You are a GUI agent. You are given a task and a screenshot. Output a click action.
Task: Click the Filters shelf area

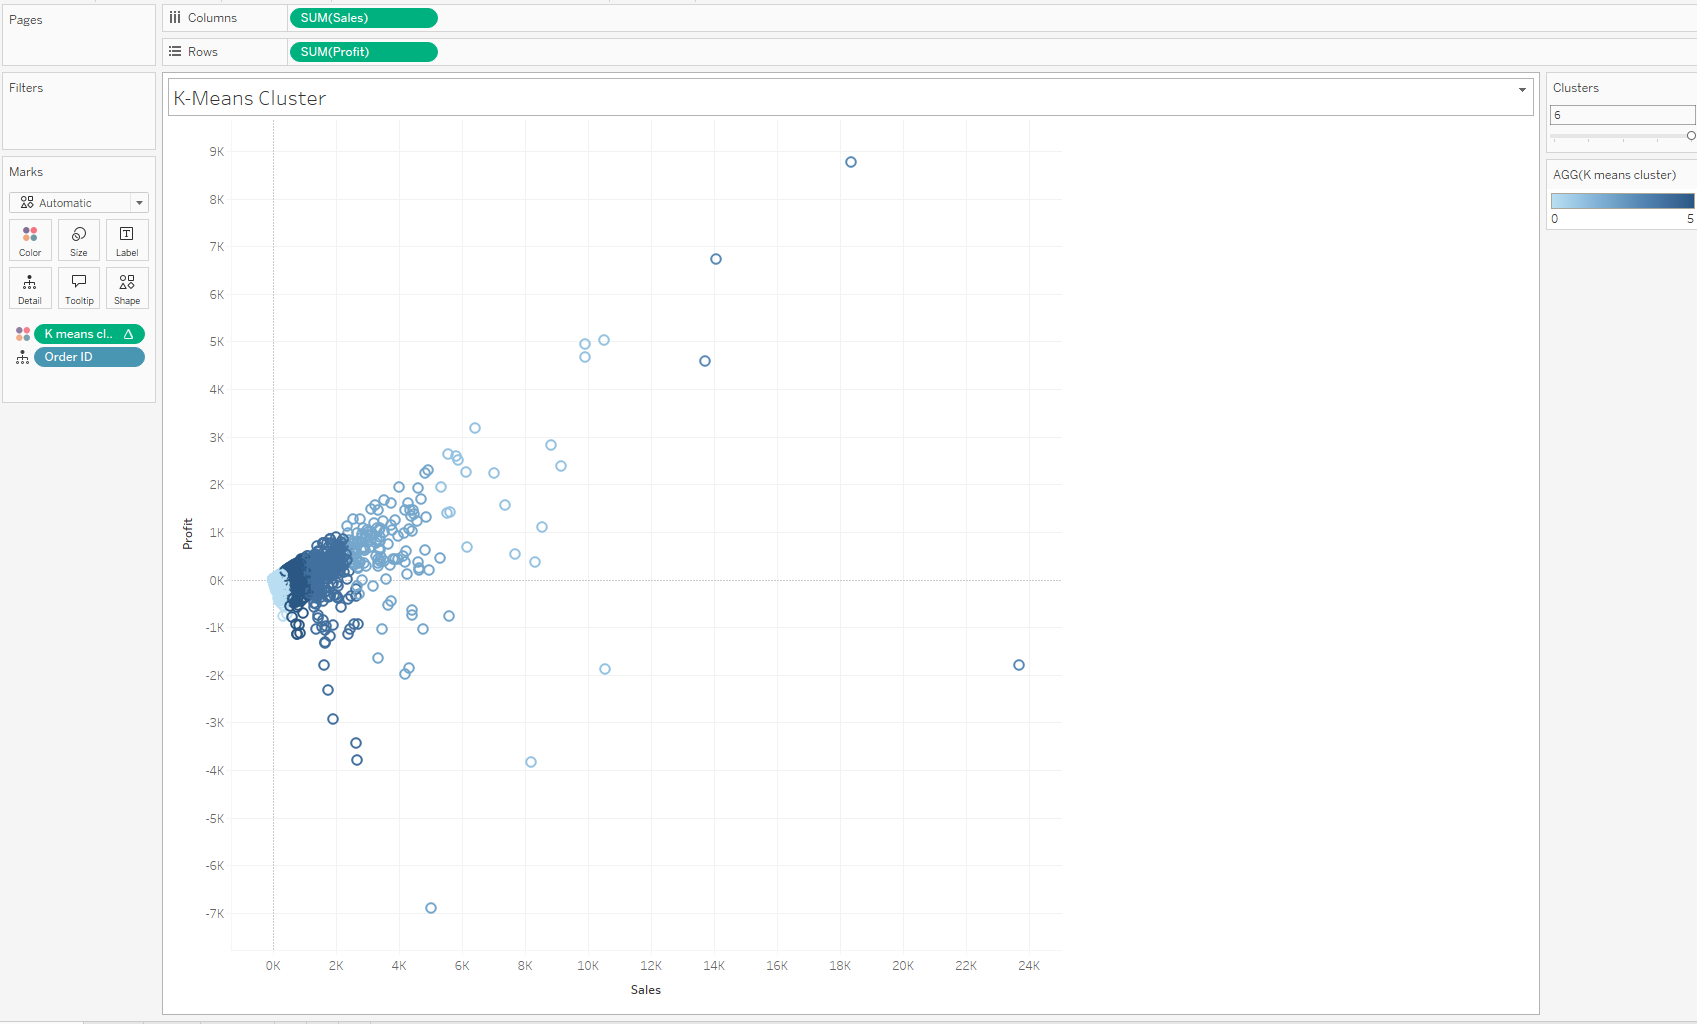click(78, 110)
